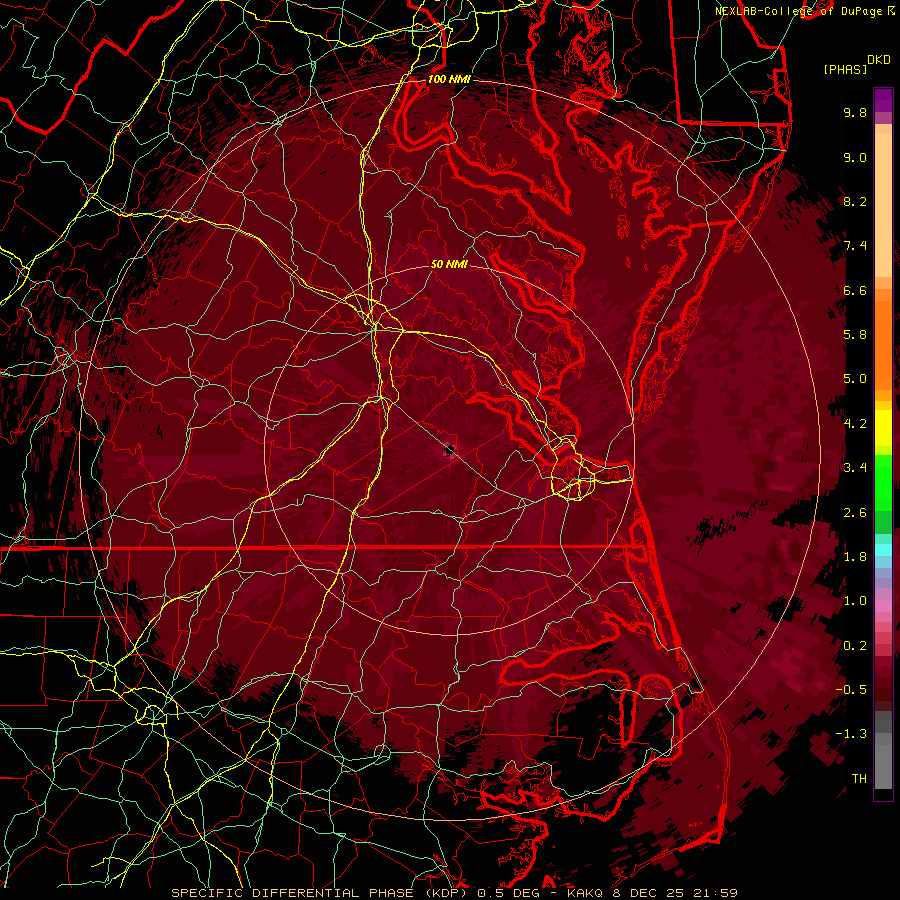Click the bright green color bar segment
This screenshot has height=900, width=900.
(x=883, y=483)
